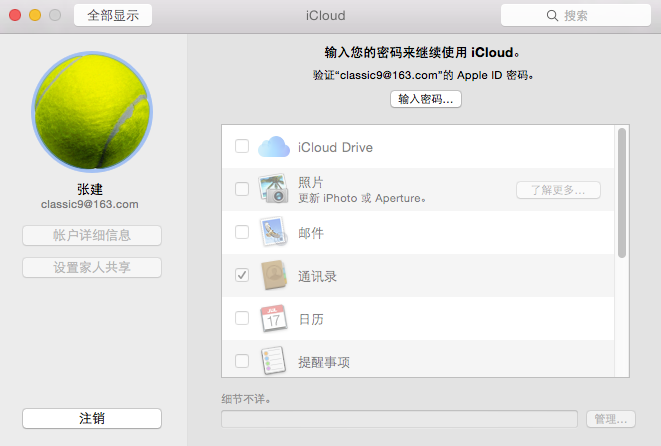Enable the 照片 checkbox
Viewport: 661px width, 446px height.
242,189
